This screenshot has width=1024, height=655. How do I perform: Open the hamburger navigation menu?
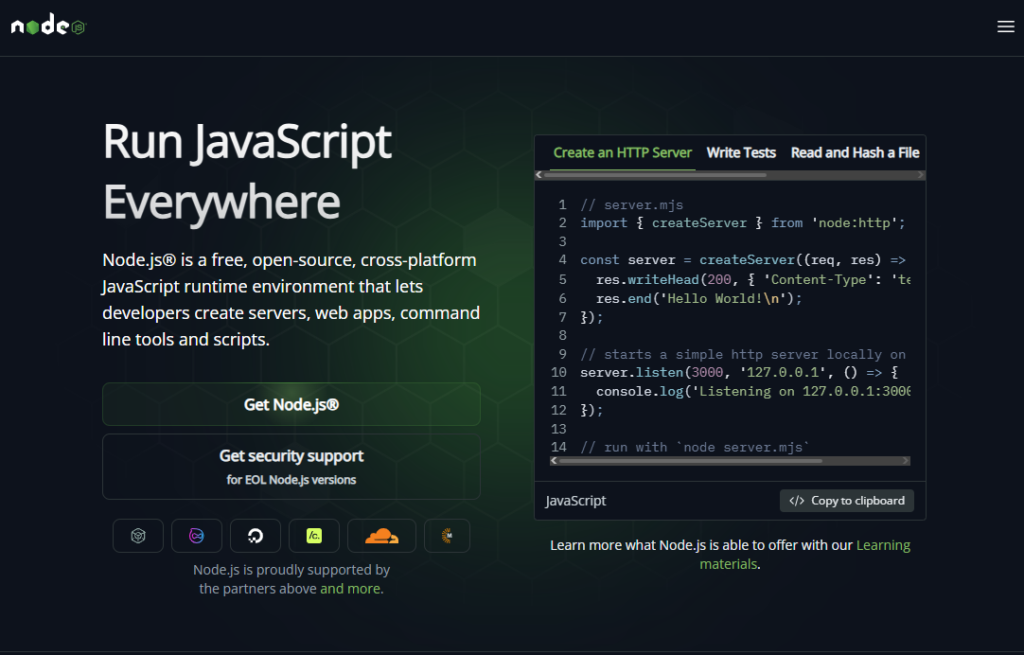point(1005,26)
